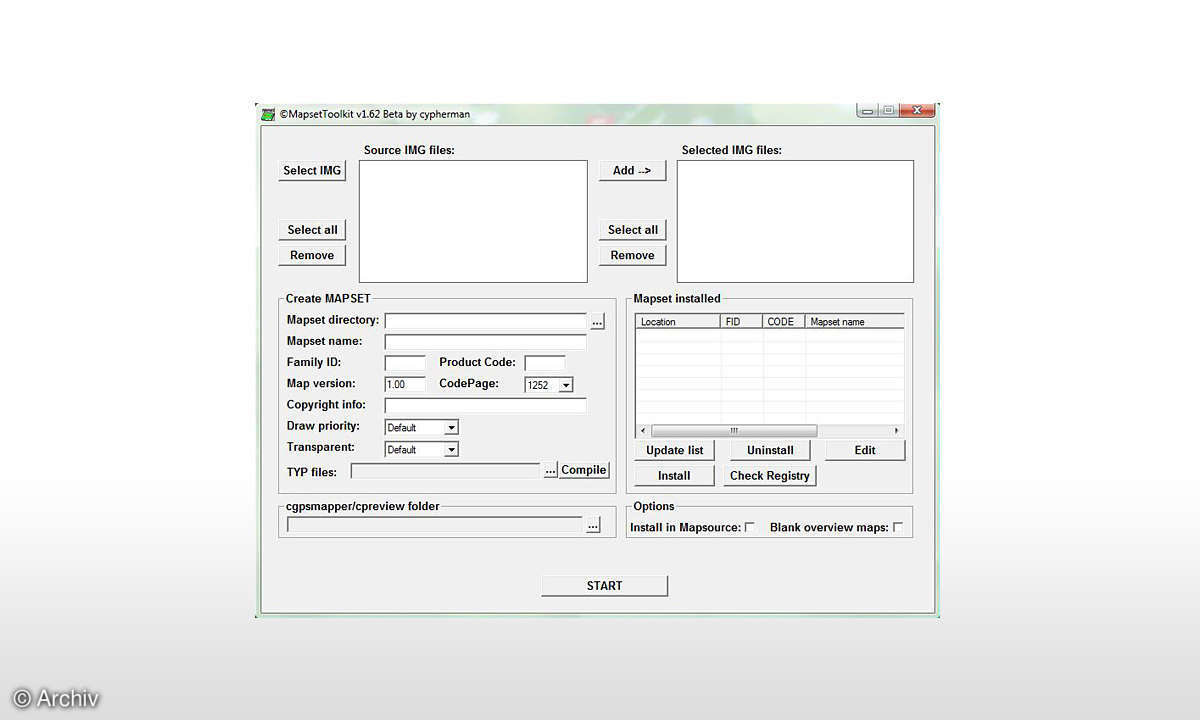The height and width of the screenshot is (720, 1200).
Task: Click the Map version field showing 1.00
Action: click(405, 384)
